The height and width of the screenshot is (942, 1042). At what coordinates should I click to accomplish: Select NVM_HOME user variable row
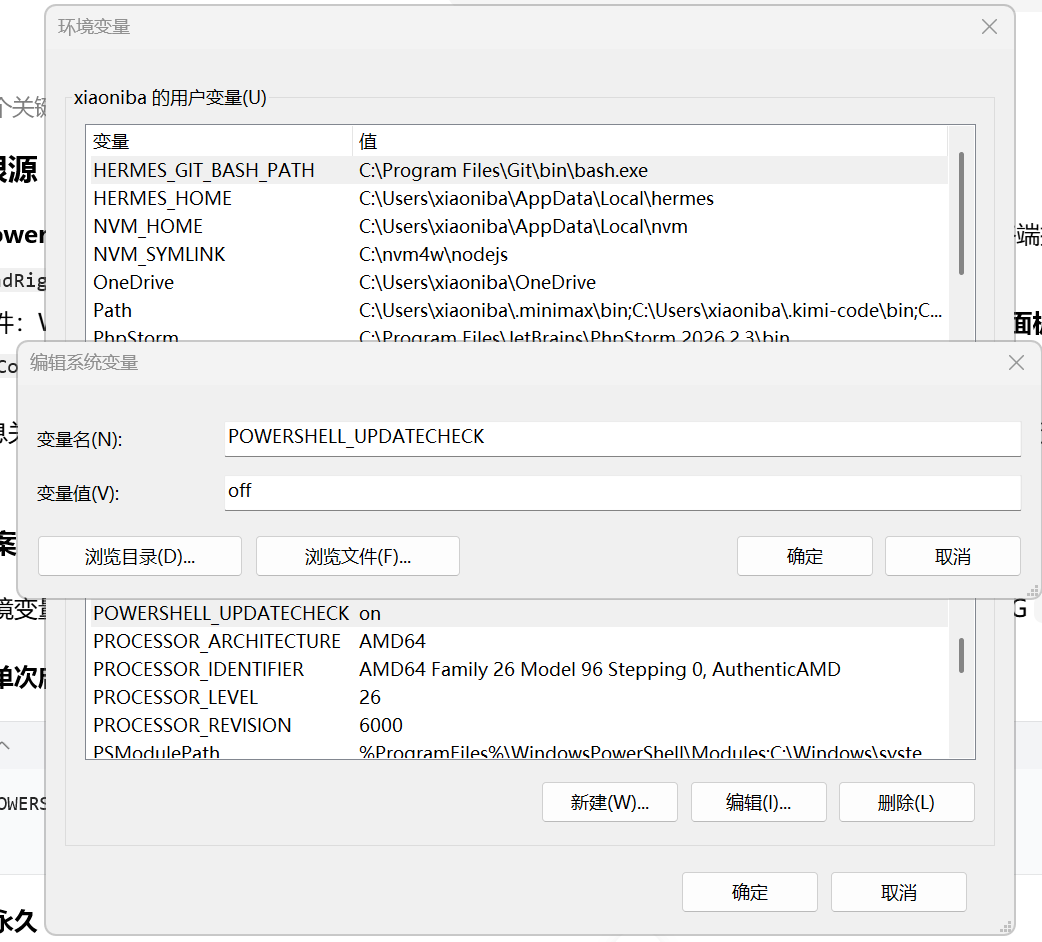coord(517,226)
